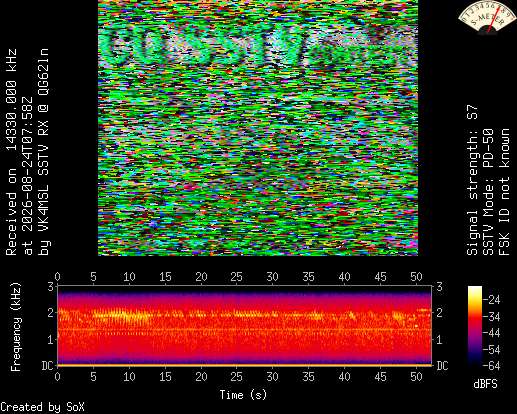Click the Time (s) axis title
The image size is (517, 414).
[243, 395]
